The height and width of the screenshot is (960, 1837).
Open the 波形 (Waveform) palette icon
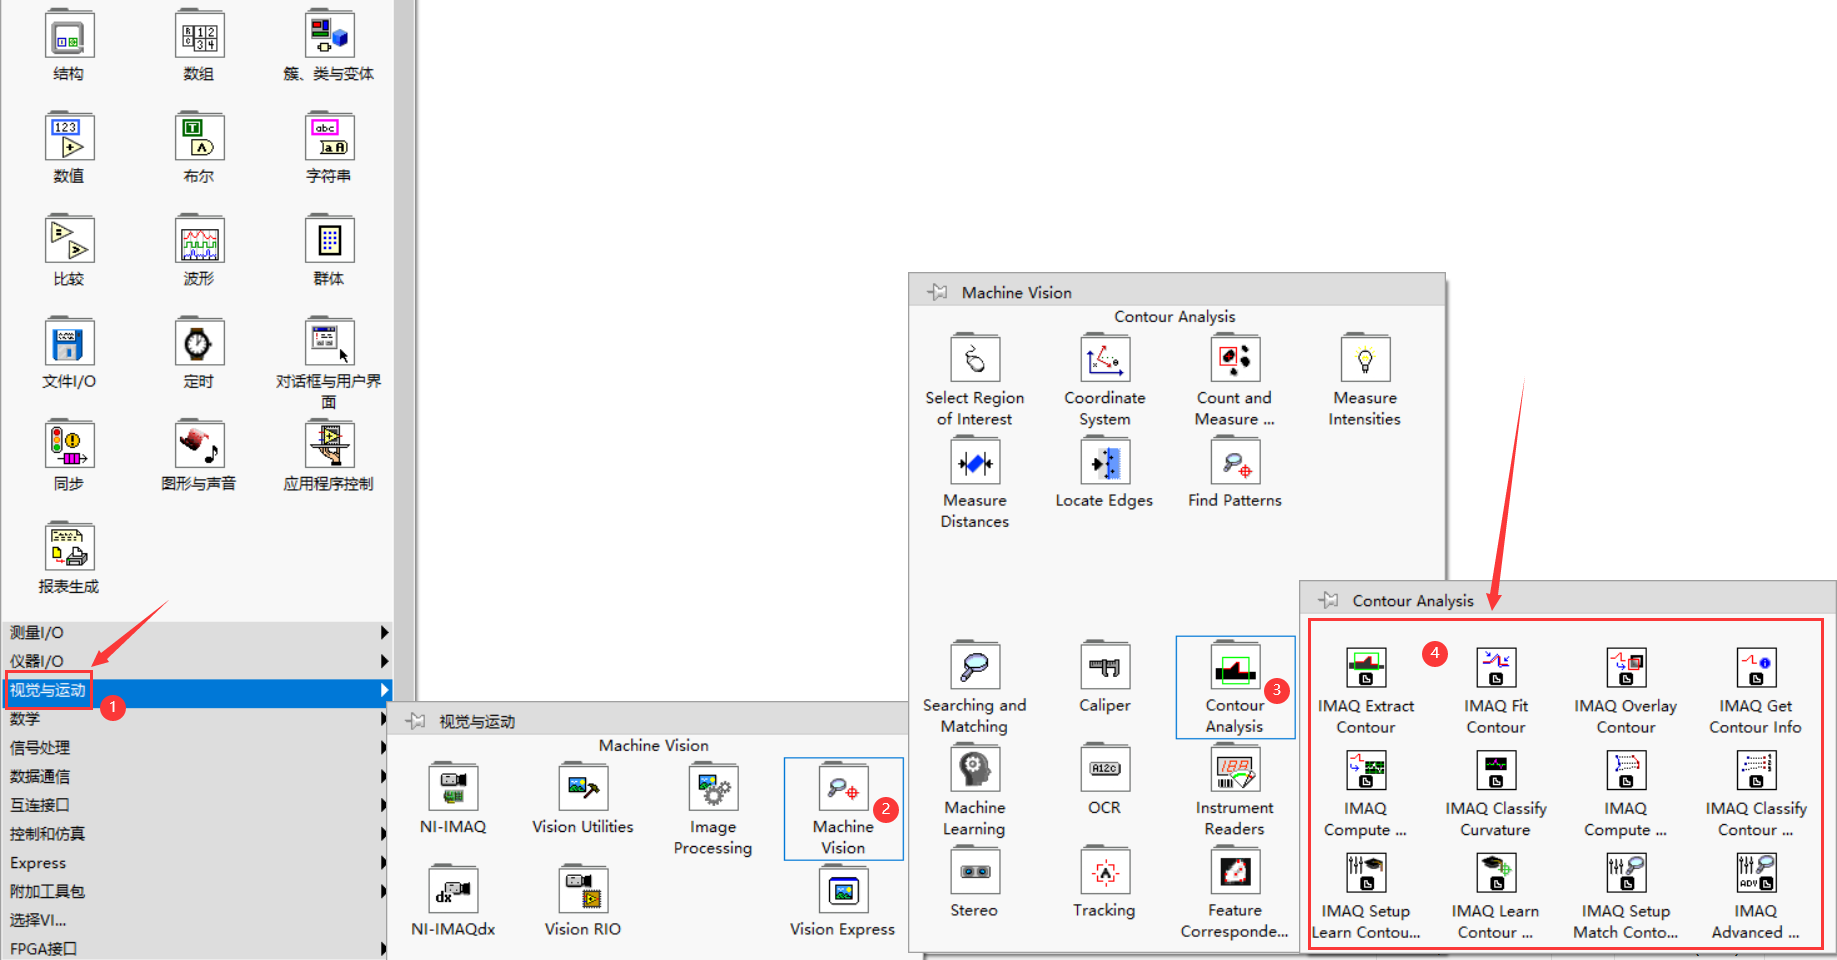pos(199,241)
